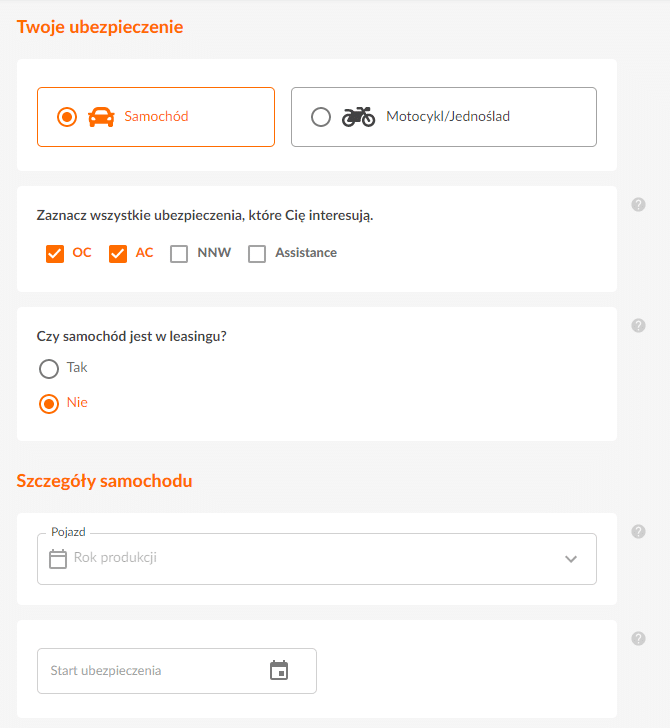
Task: Tick the Assistance checkbox
Action: [257, 254]
